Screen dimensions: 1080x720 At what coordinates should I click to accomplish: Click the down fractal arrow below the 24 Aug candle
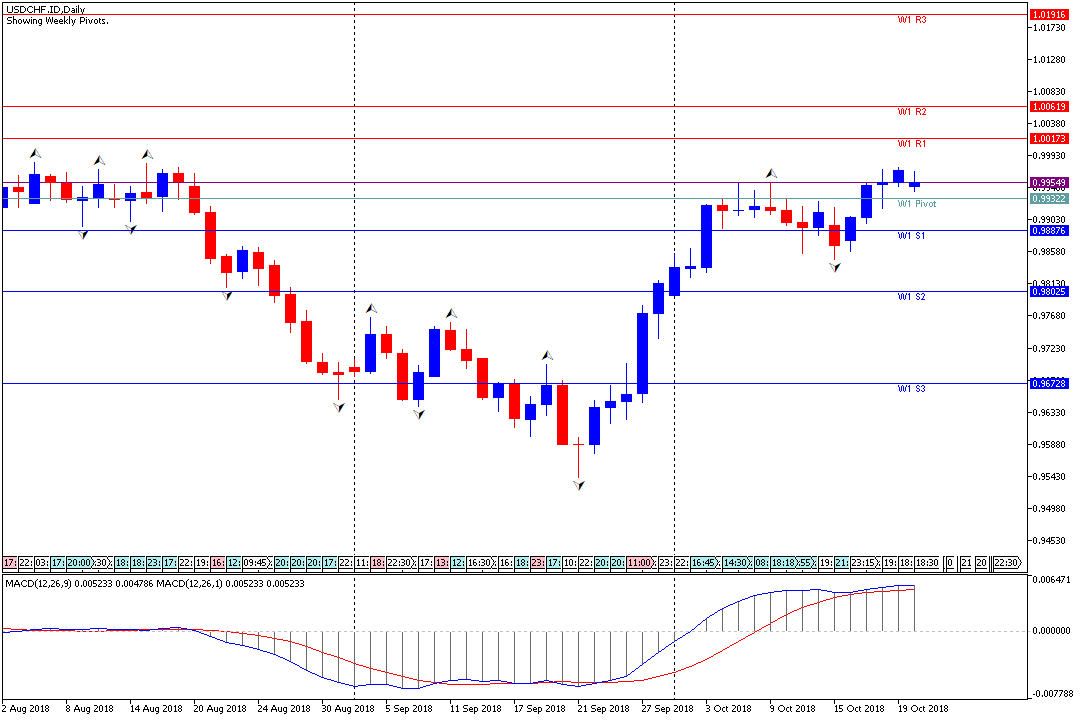click(227, 295)
